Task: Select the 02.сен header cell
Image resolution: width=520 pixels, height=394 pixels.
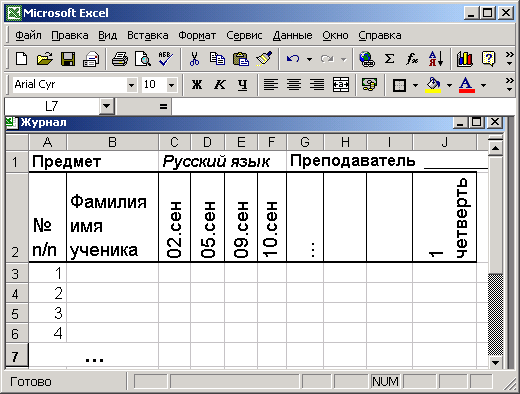Action: click(x=174, y=217)
